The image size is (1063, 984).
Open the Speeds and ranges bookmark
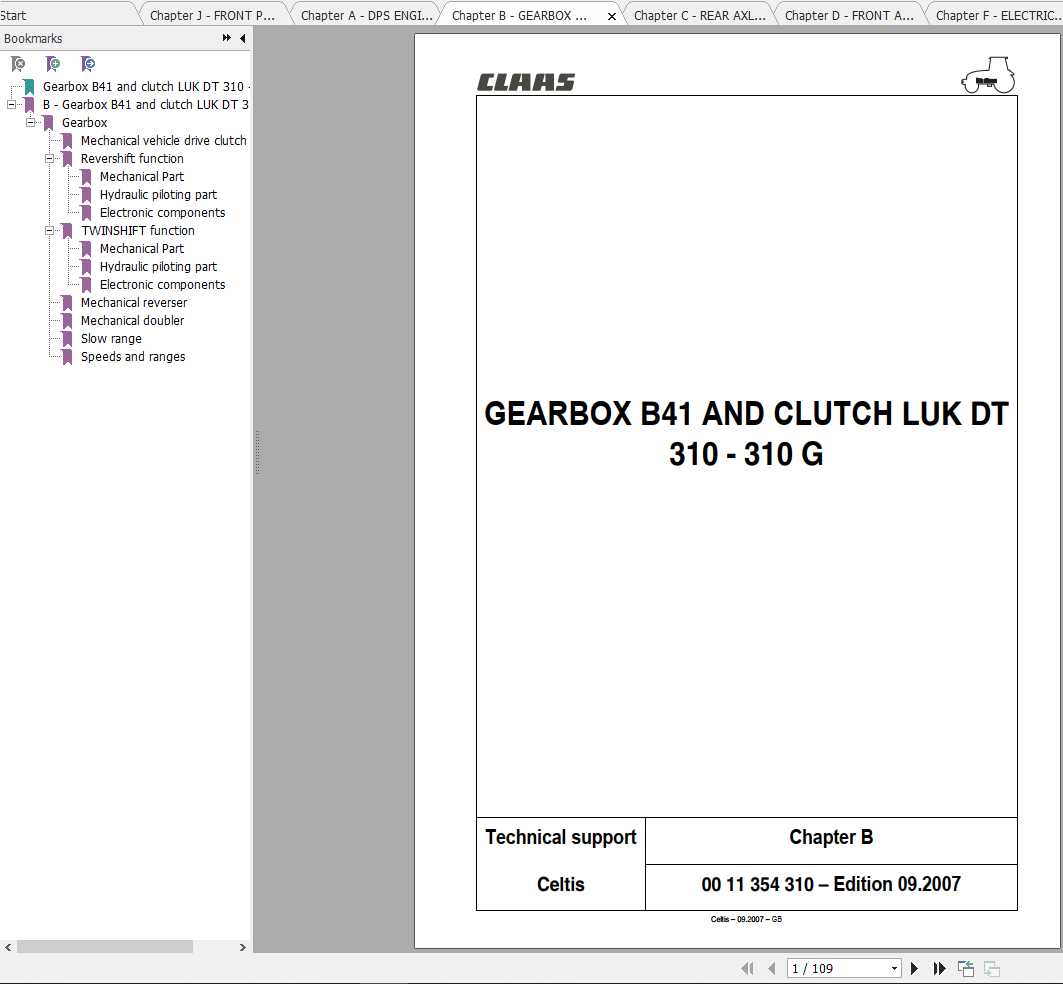tap(133, 357)
